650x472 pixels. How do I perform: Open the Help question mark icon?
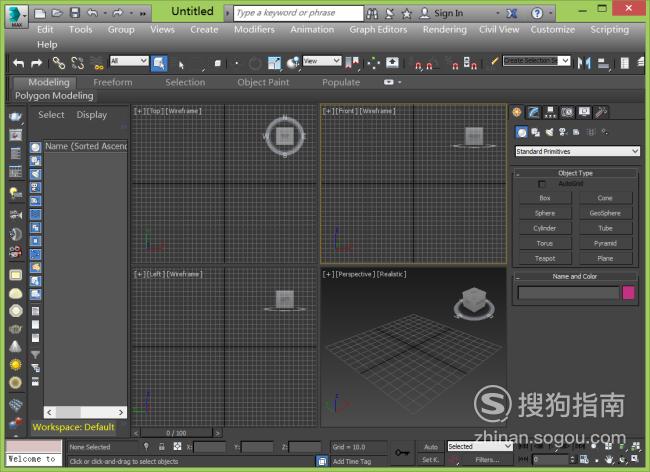(x=537, y=13)
